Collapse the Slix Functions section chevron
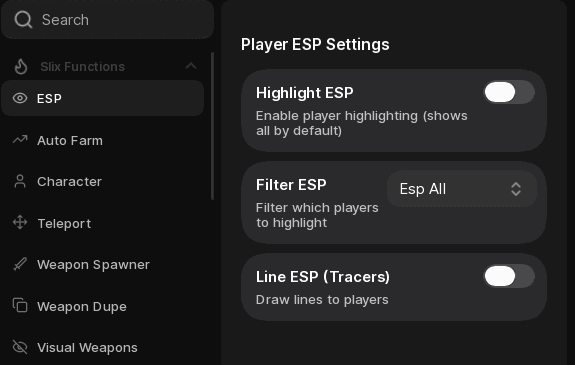Screen dimensions: 575x365 (191, 66)
